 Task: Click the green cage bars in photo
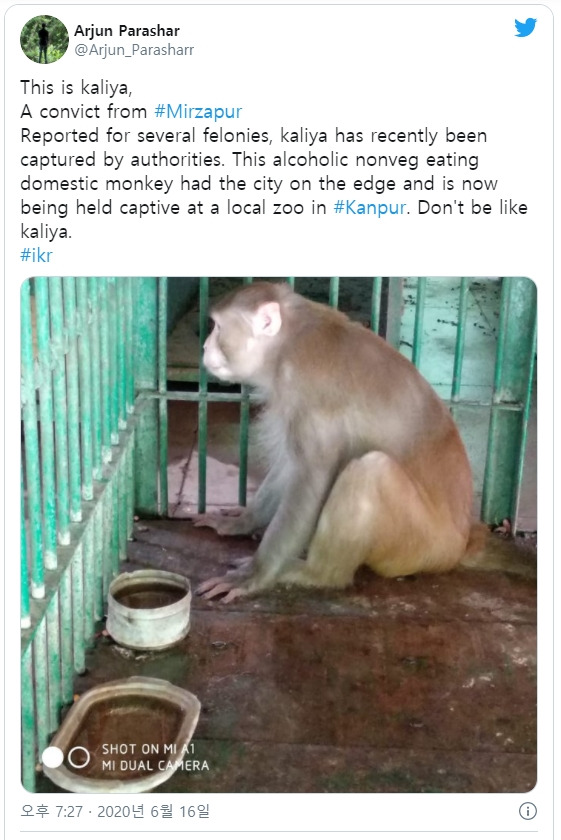75,455
